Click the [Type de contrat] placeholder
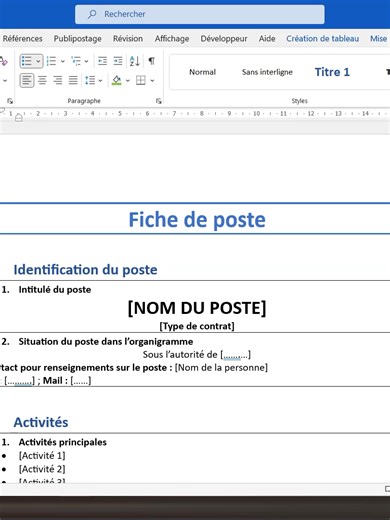390x520 pixels. pyautogui.click(x=197, y=326)
